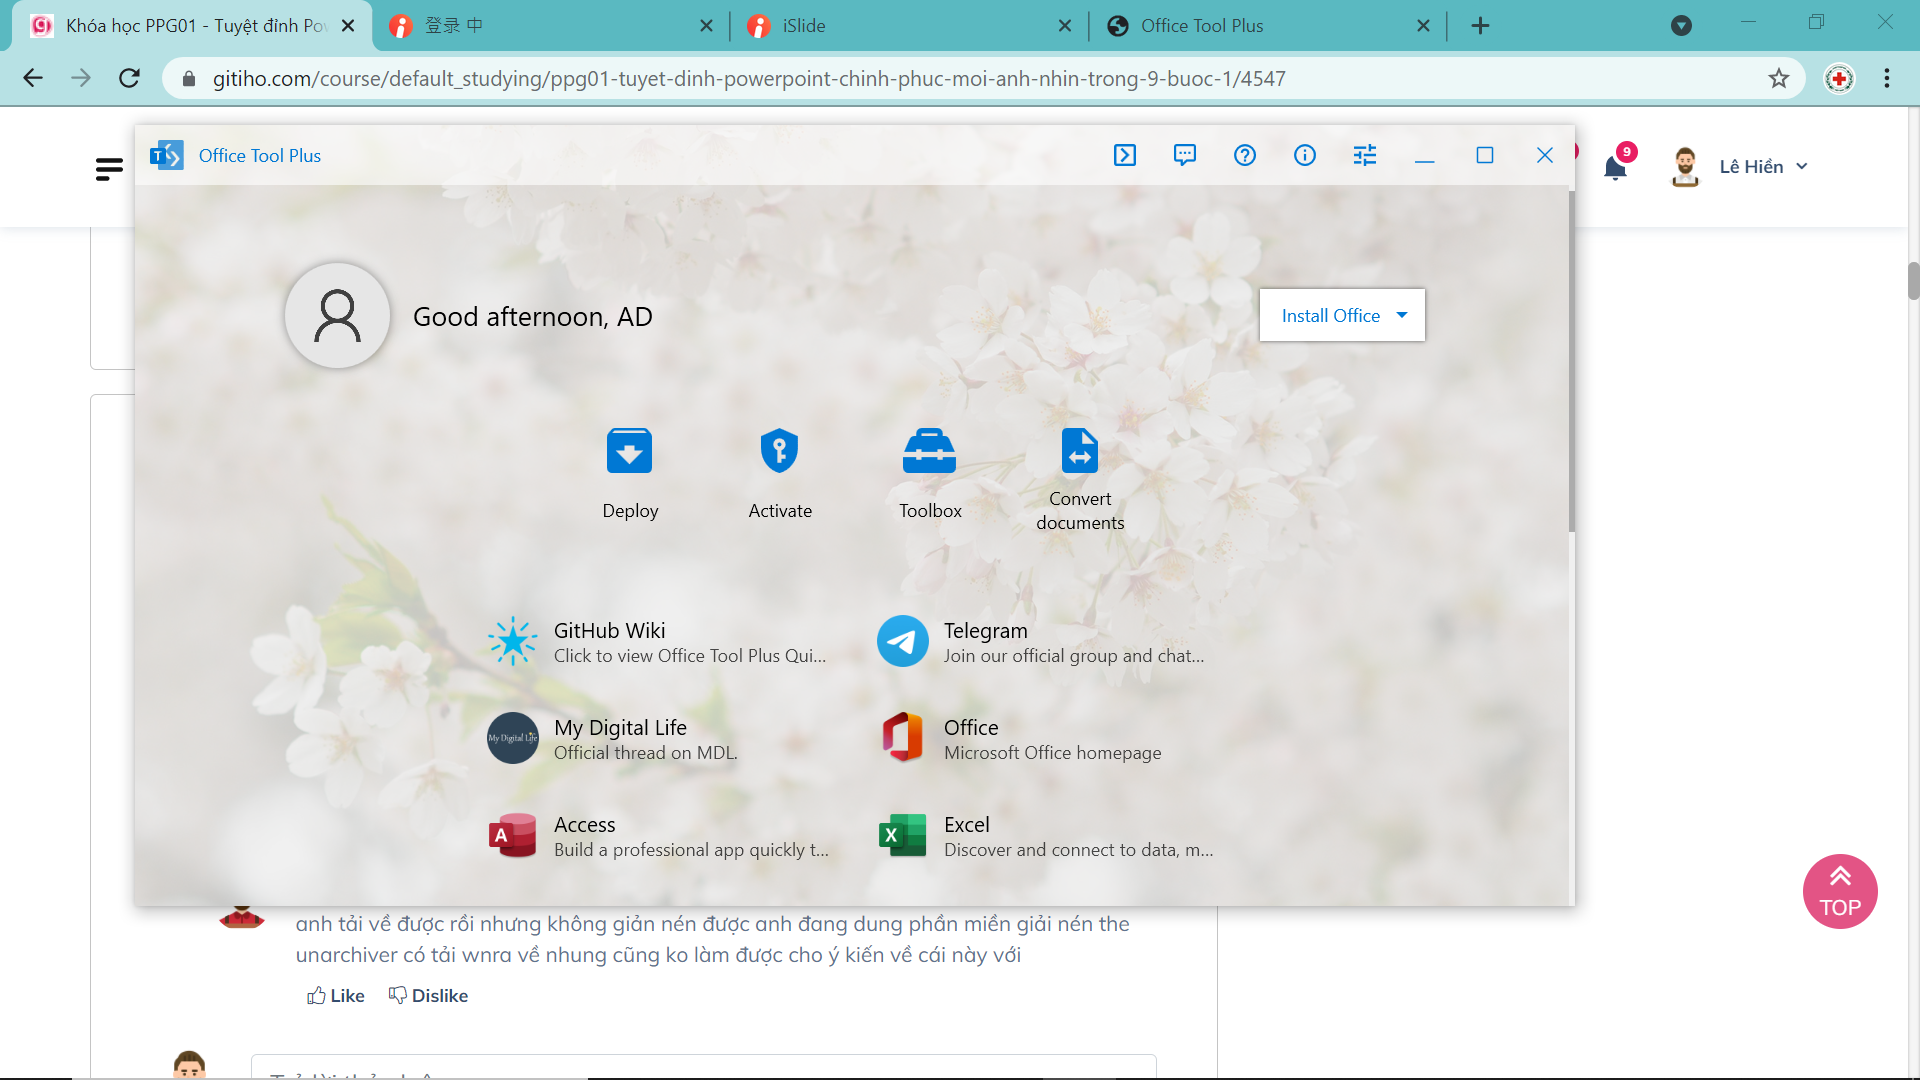The image size is (1920, 1080).
Task: Click the thumbs-up Like button
Action: click(336, 995)
